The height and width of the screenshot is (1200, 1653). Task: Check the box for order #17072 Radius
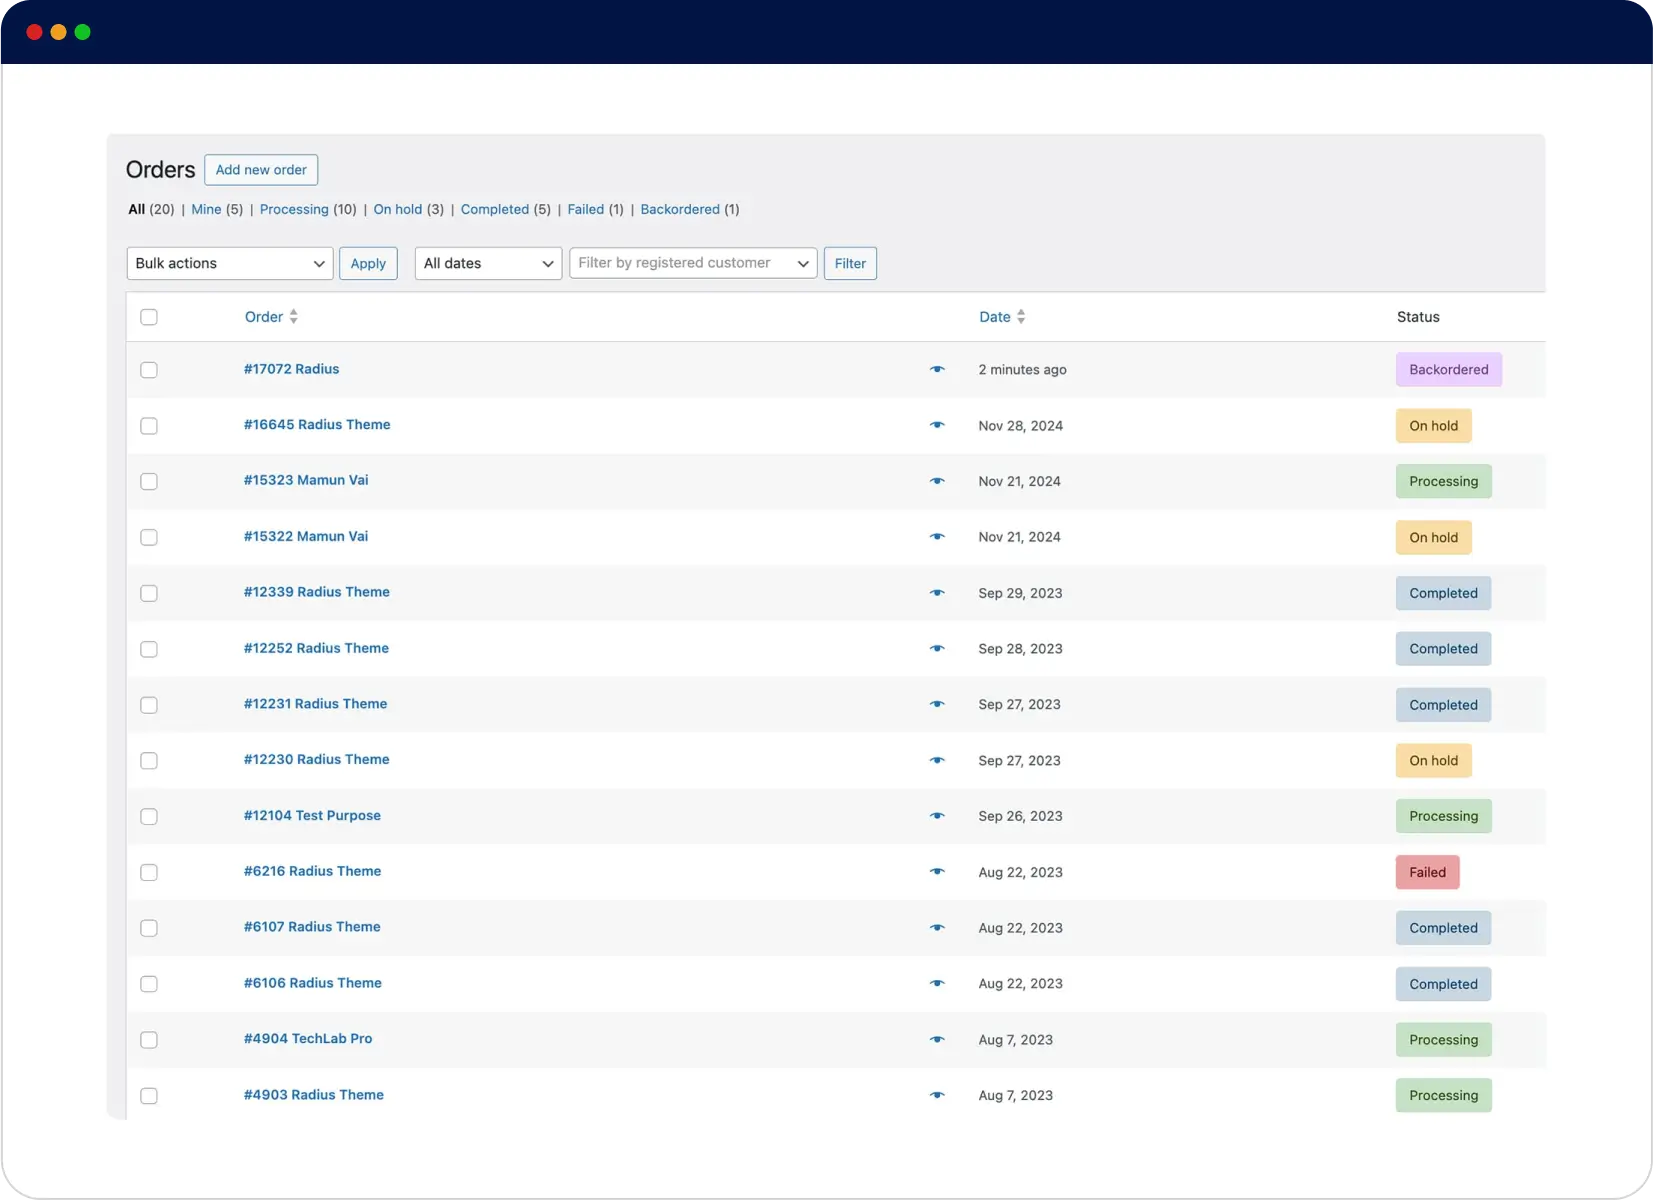pos(149,370)
